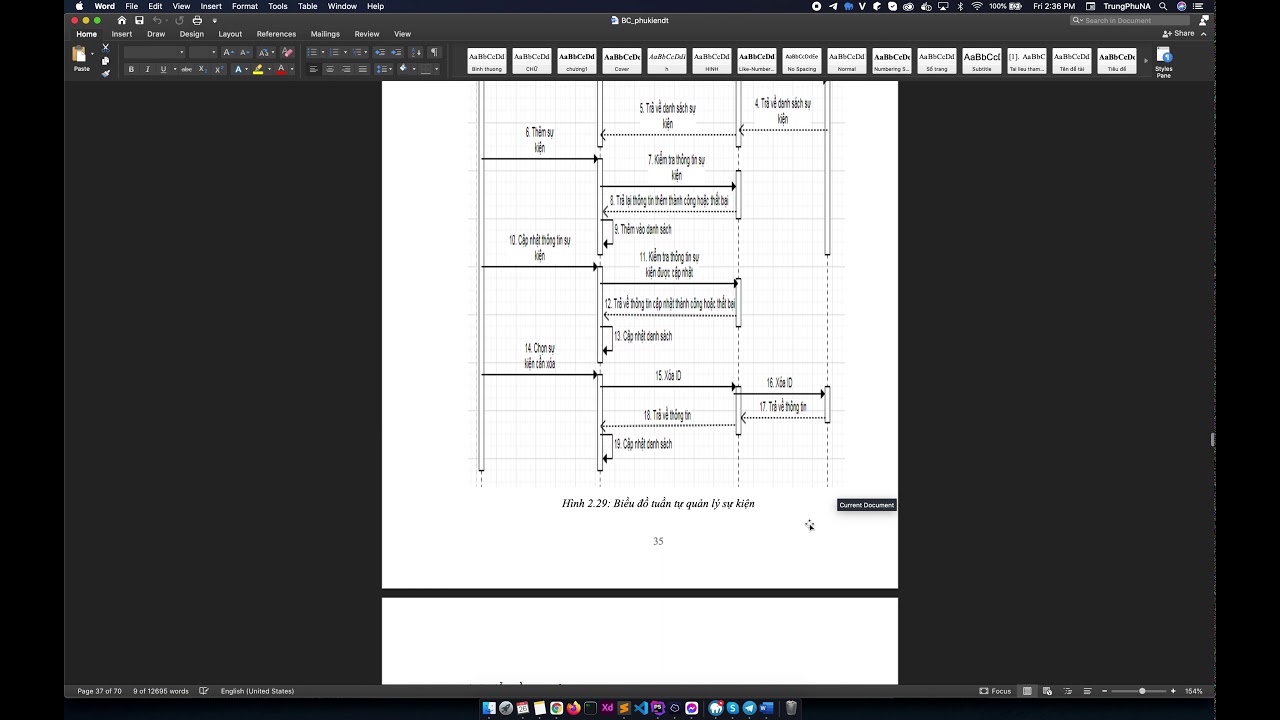Decrease the paragraph indent
The height and width of the screenshot is (720, 1280).
[x=380, y=52]
